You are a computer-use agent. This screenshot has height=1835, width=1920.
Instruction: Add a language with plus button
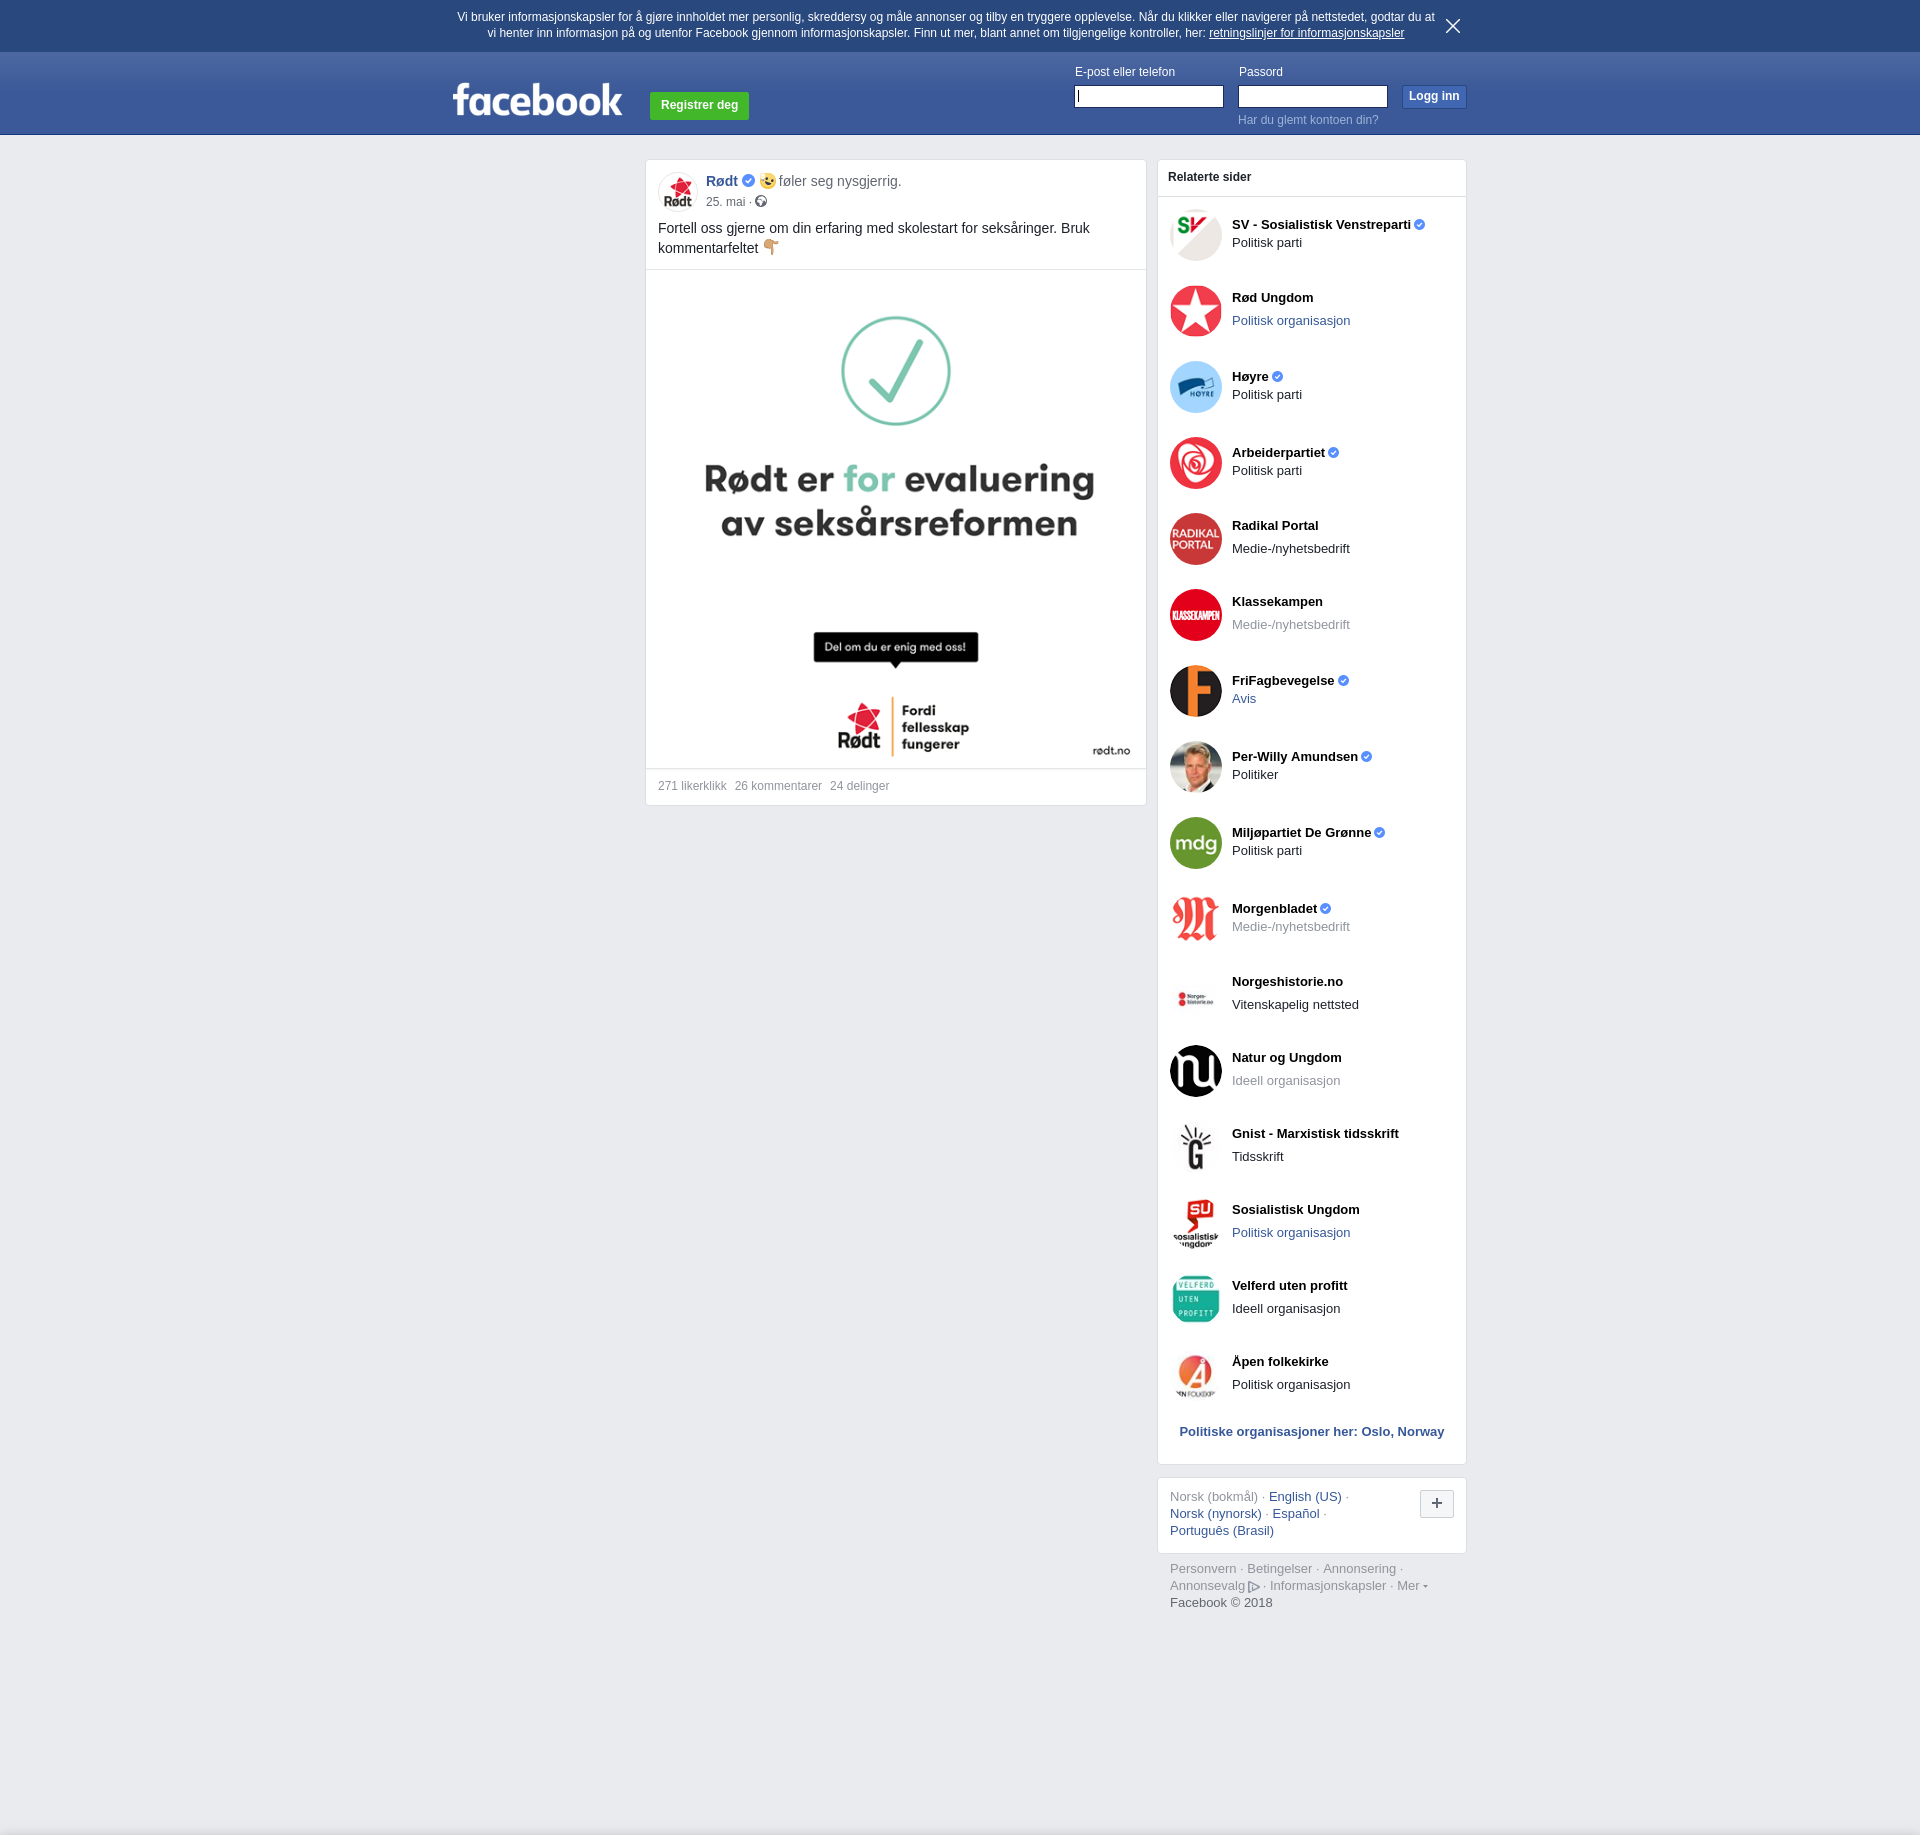[x=1437, y=1503]
